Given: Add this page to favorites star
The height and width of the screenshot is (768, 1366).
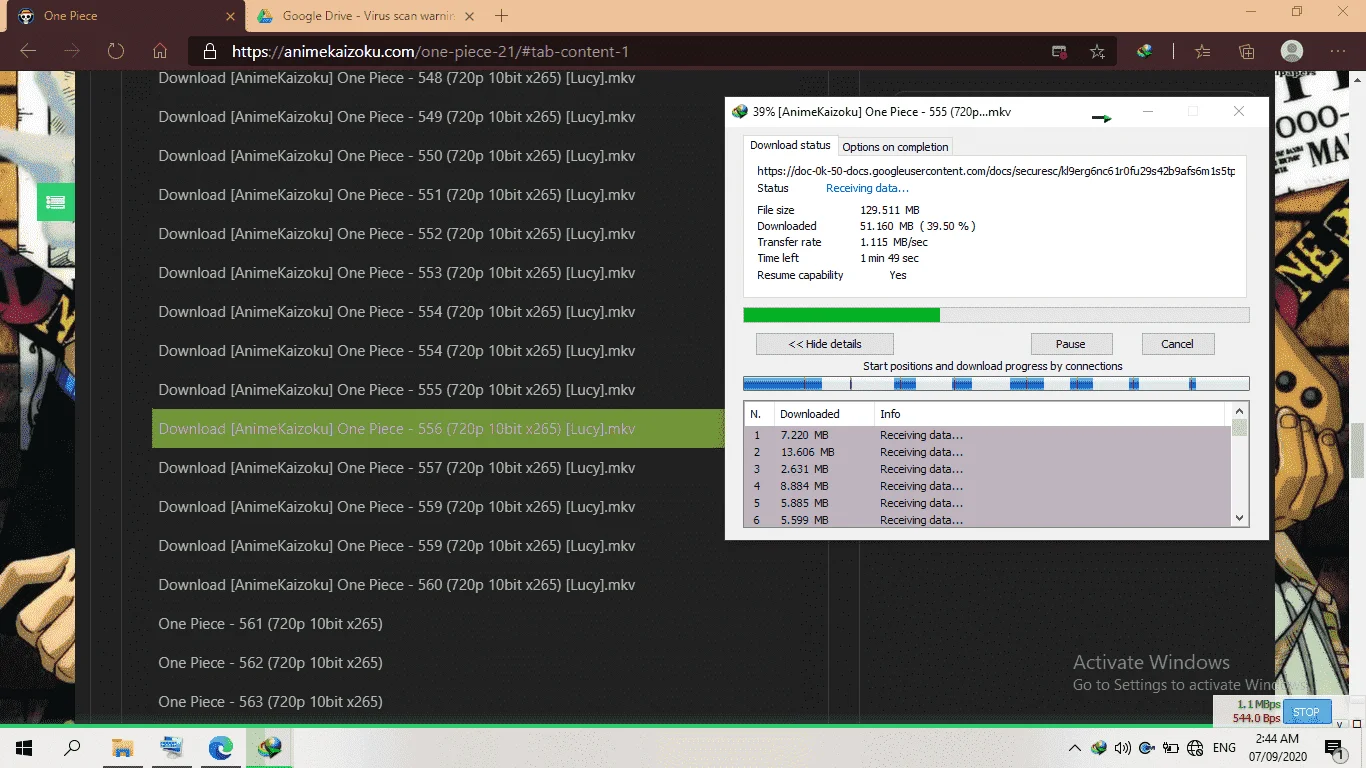Looking at the screenshot, I should [x=1097, y=52].
